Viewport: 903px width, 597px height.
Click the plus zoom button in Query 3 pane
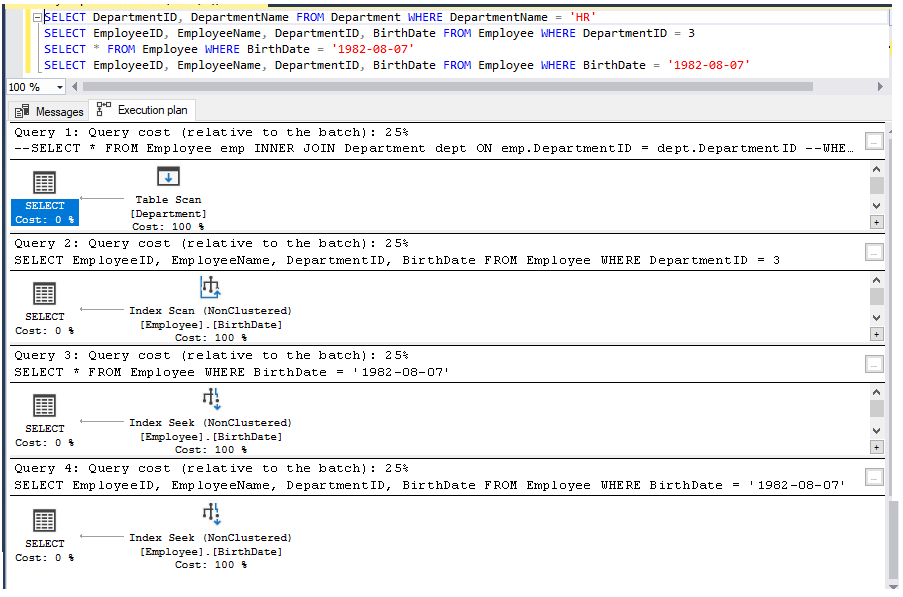pos(877,447)
